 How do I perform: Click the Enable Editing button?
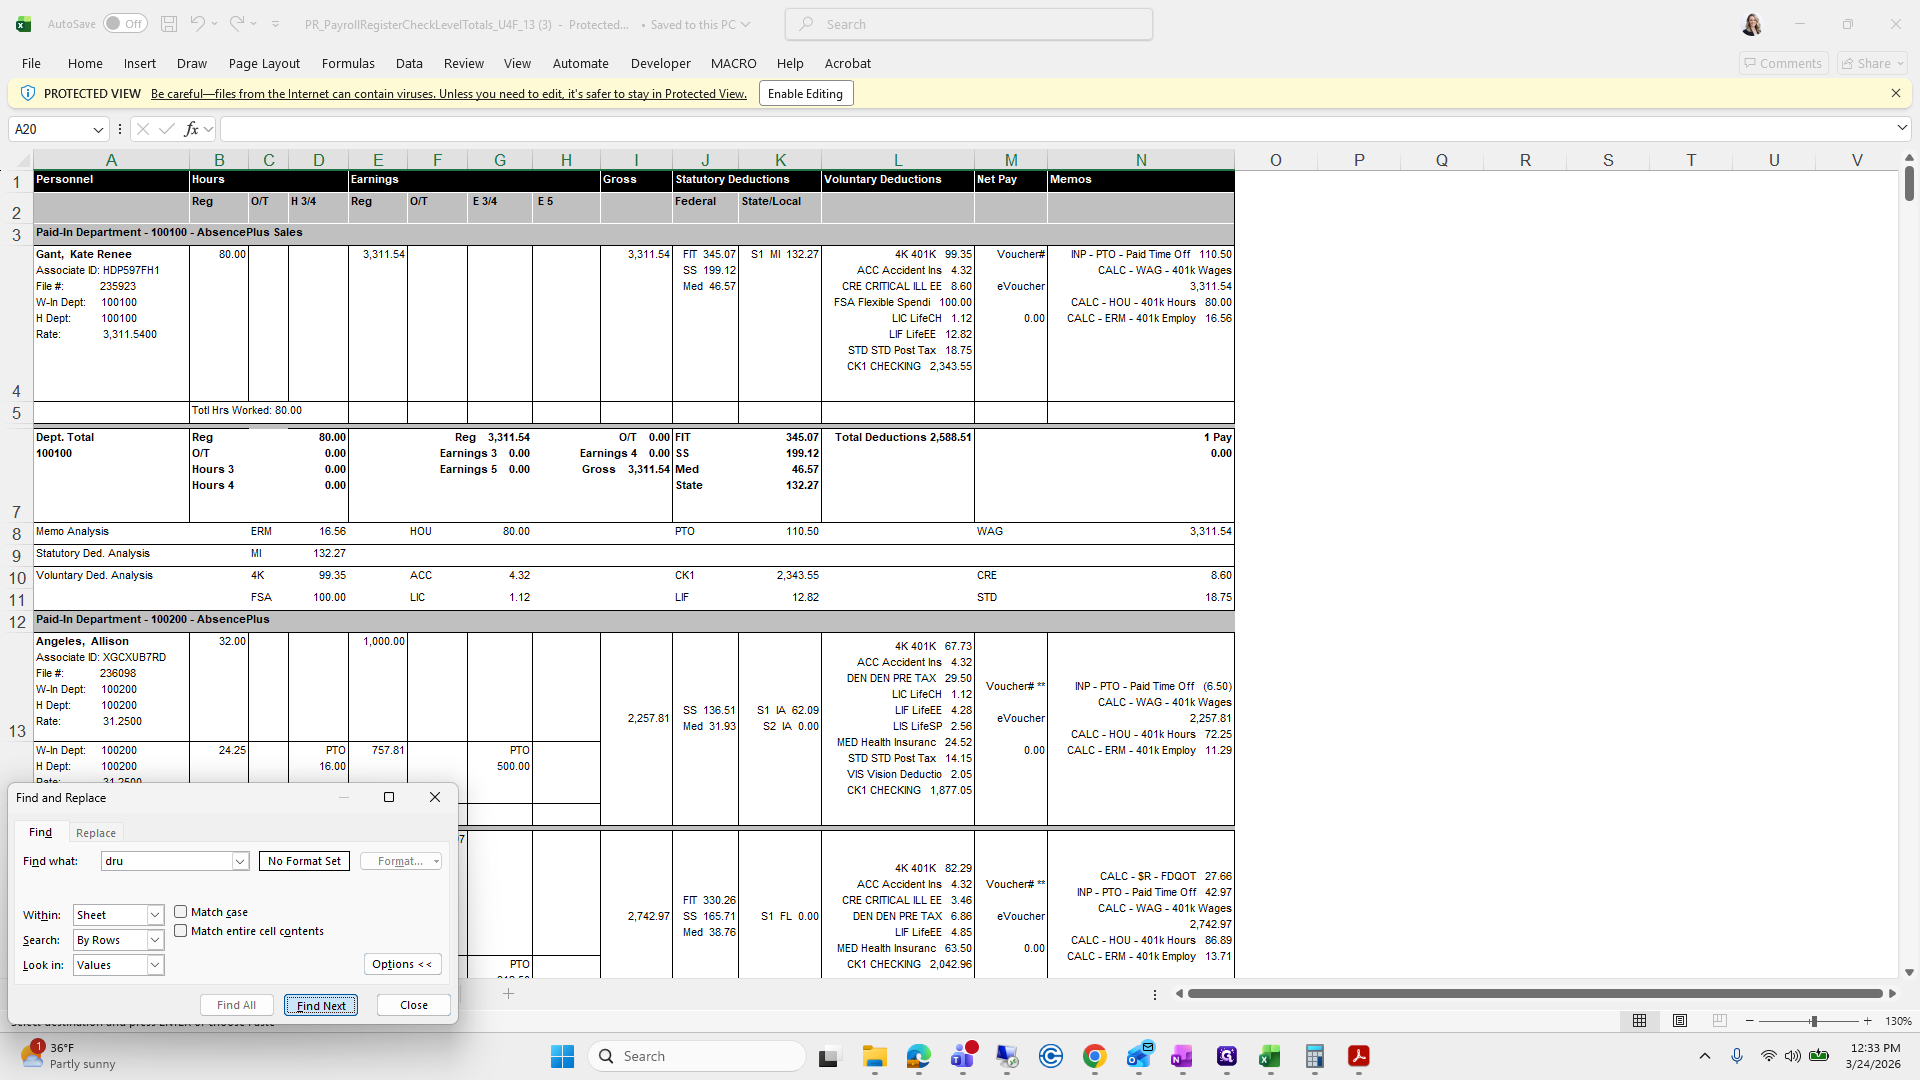point(805,94)
